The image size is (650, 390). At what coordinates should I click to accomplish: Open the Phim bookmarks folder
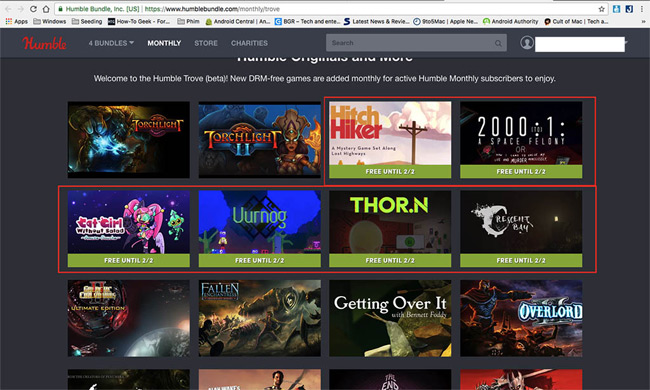189,21
